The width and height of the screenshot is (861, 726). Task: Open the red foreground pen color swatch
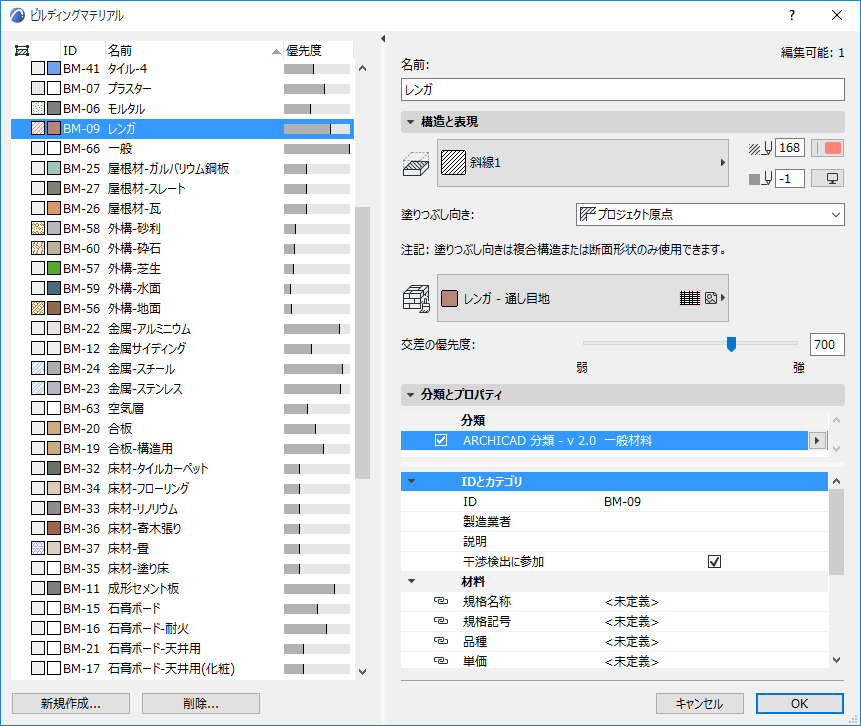click(828, 148)
